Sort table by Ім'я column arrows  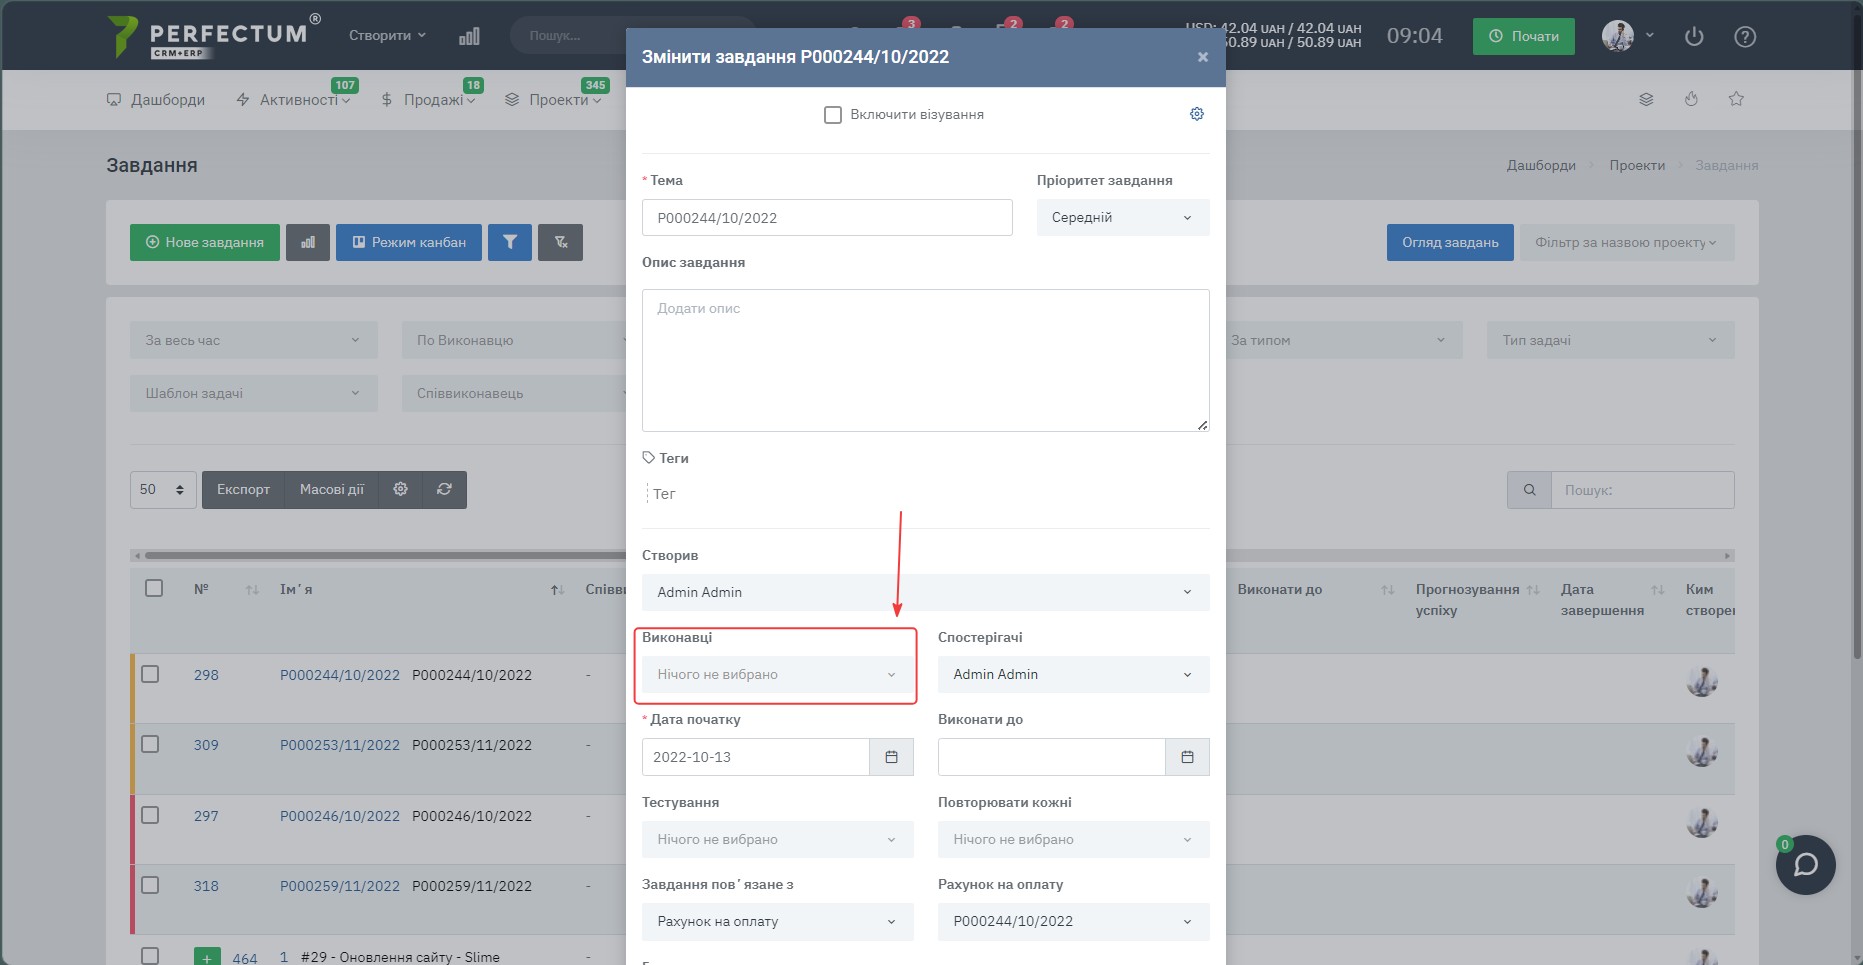pos(558,590)
